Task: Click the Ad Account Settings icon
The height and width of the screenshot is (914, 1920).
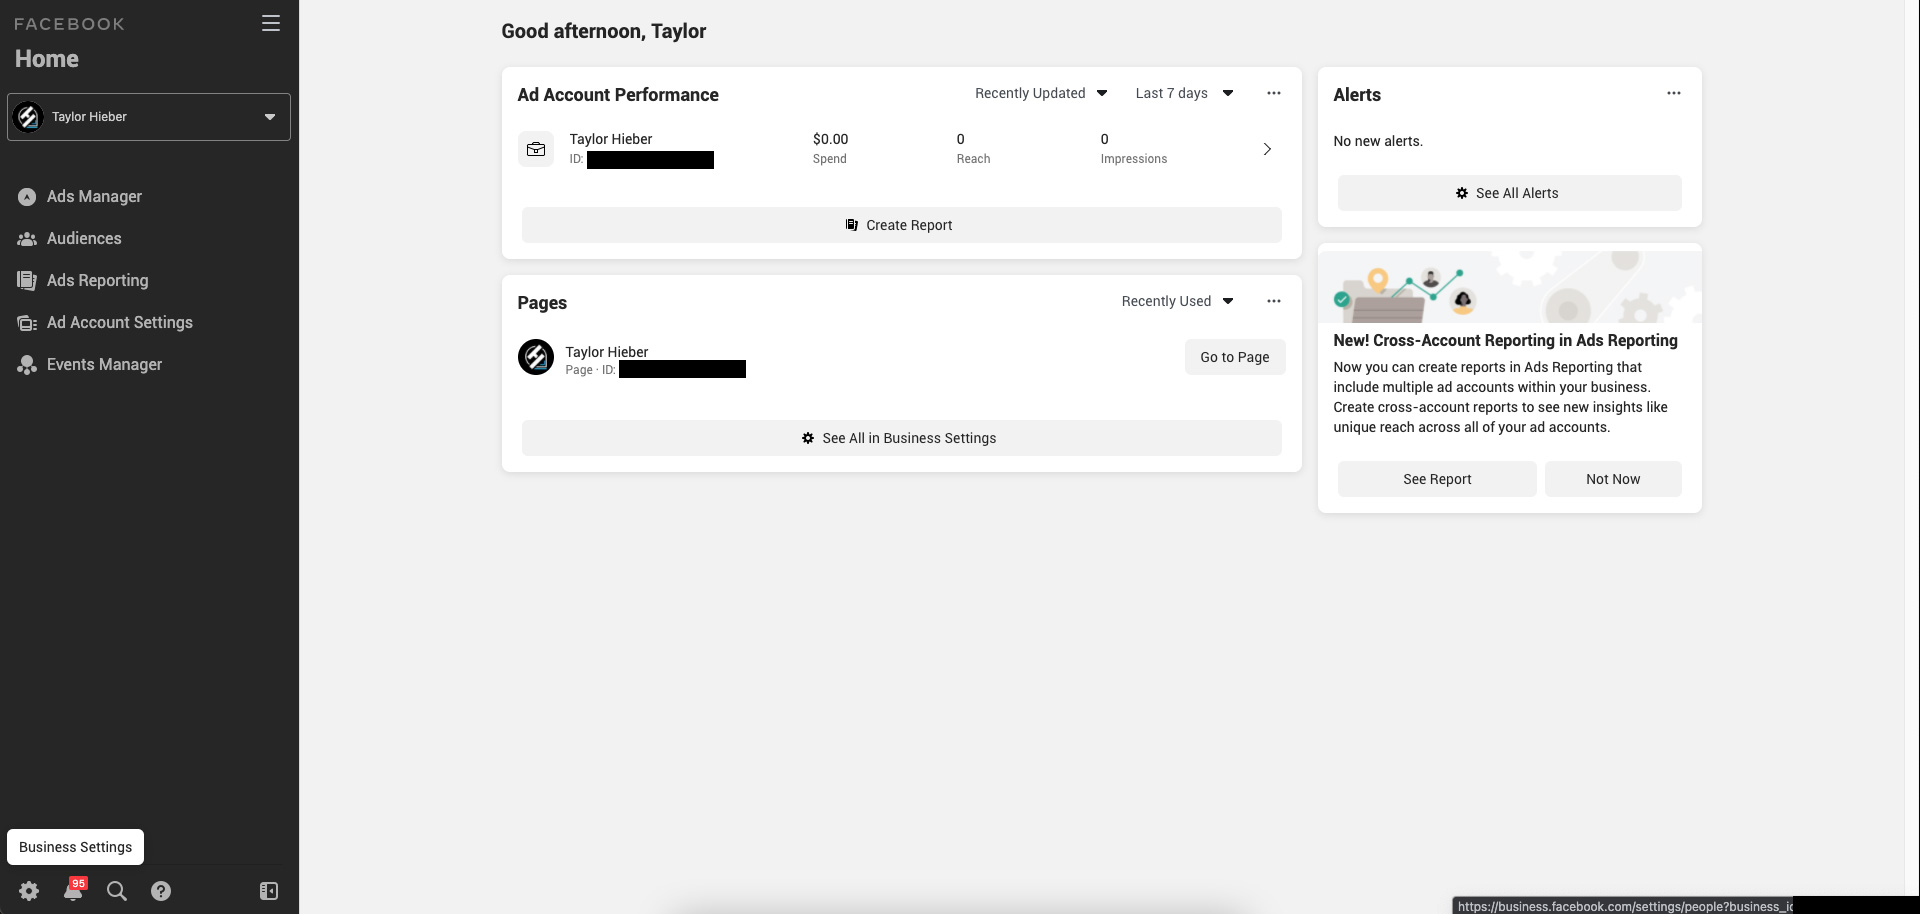Action: [x=27, y=323]
